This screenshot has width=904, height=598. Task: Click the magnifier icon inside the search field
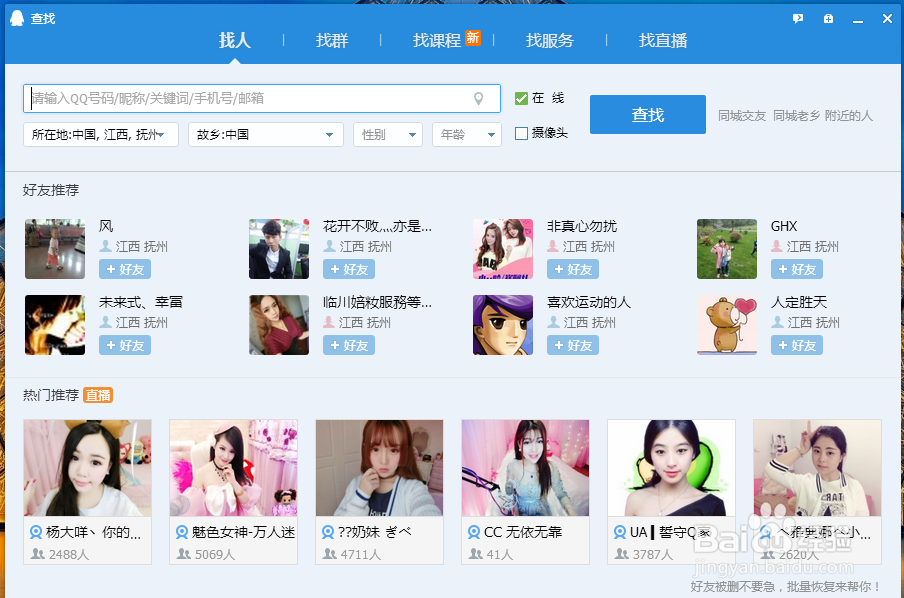tap(481, 99)
